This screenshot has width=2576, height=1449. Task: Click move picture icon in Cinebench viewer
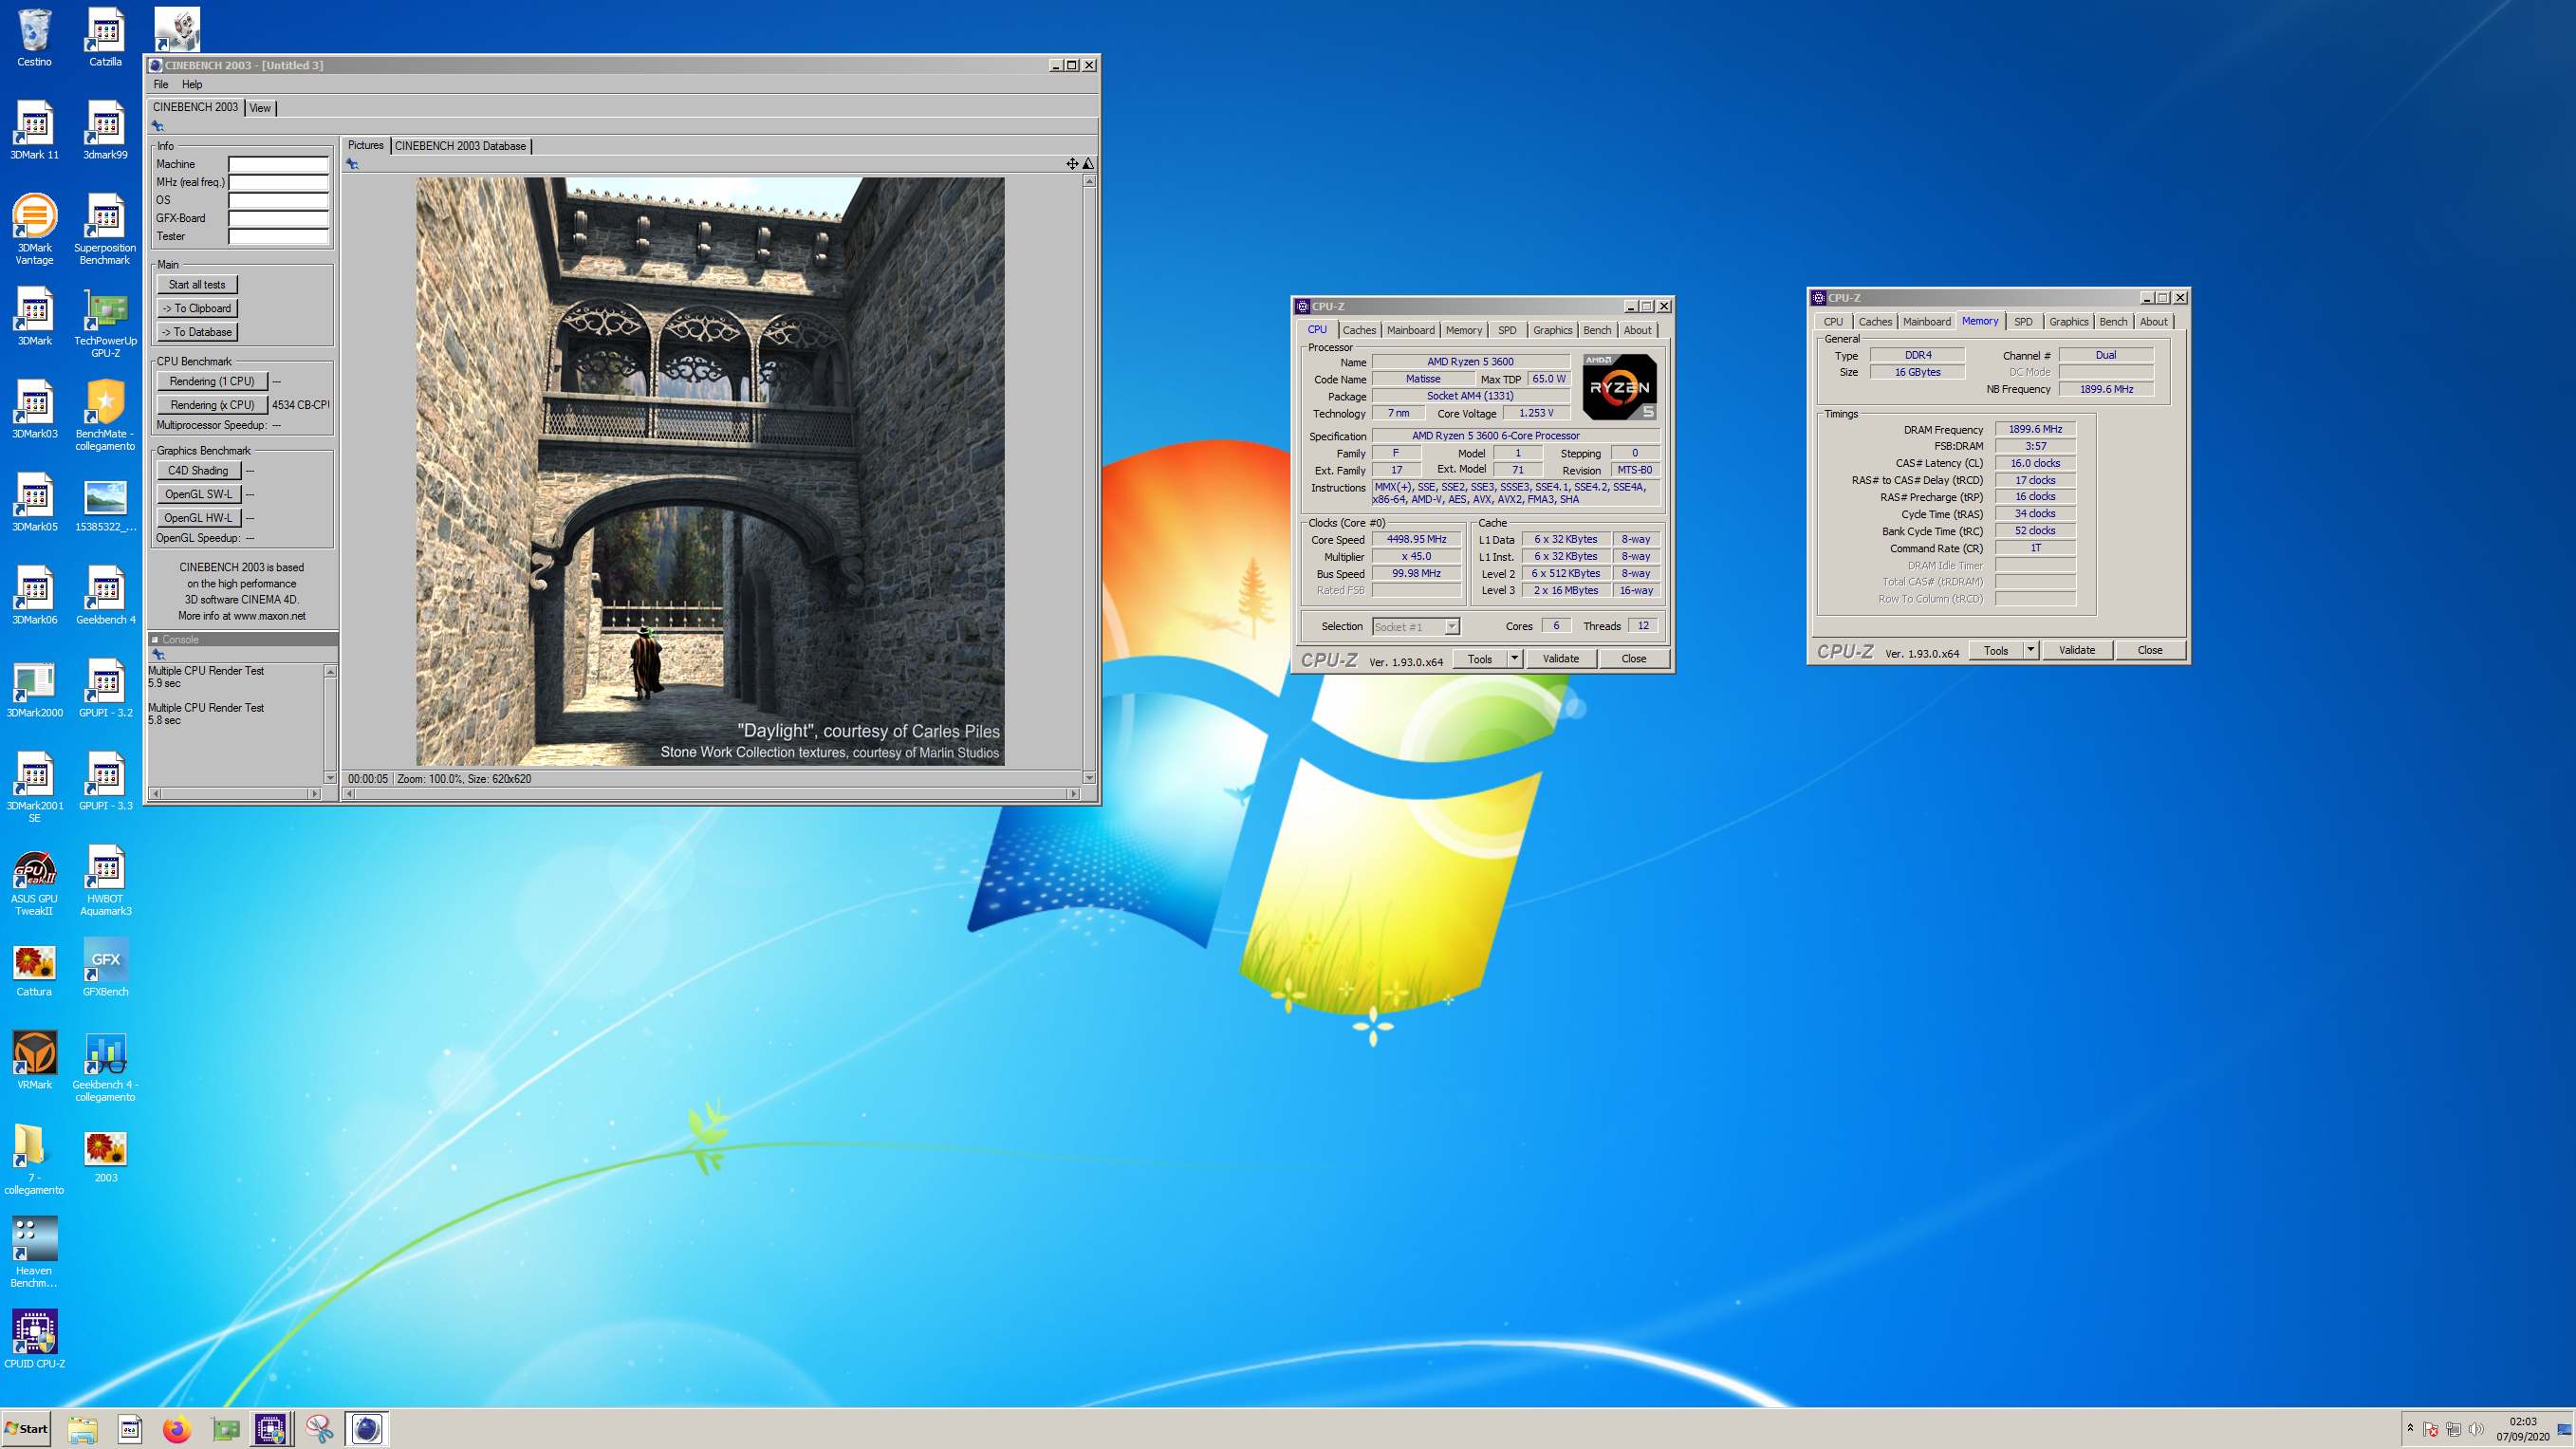[x=1072, y=163]
